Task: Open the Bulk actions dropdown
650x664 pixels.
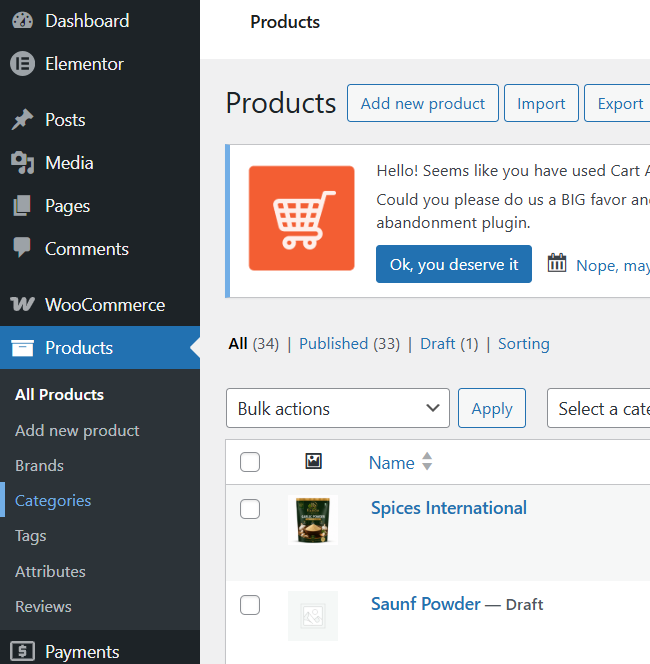Action: (338, 408)
